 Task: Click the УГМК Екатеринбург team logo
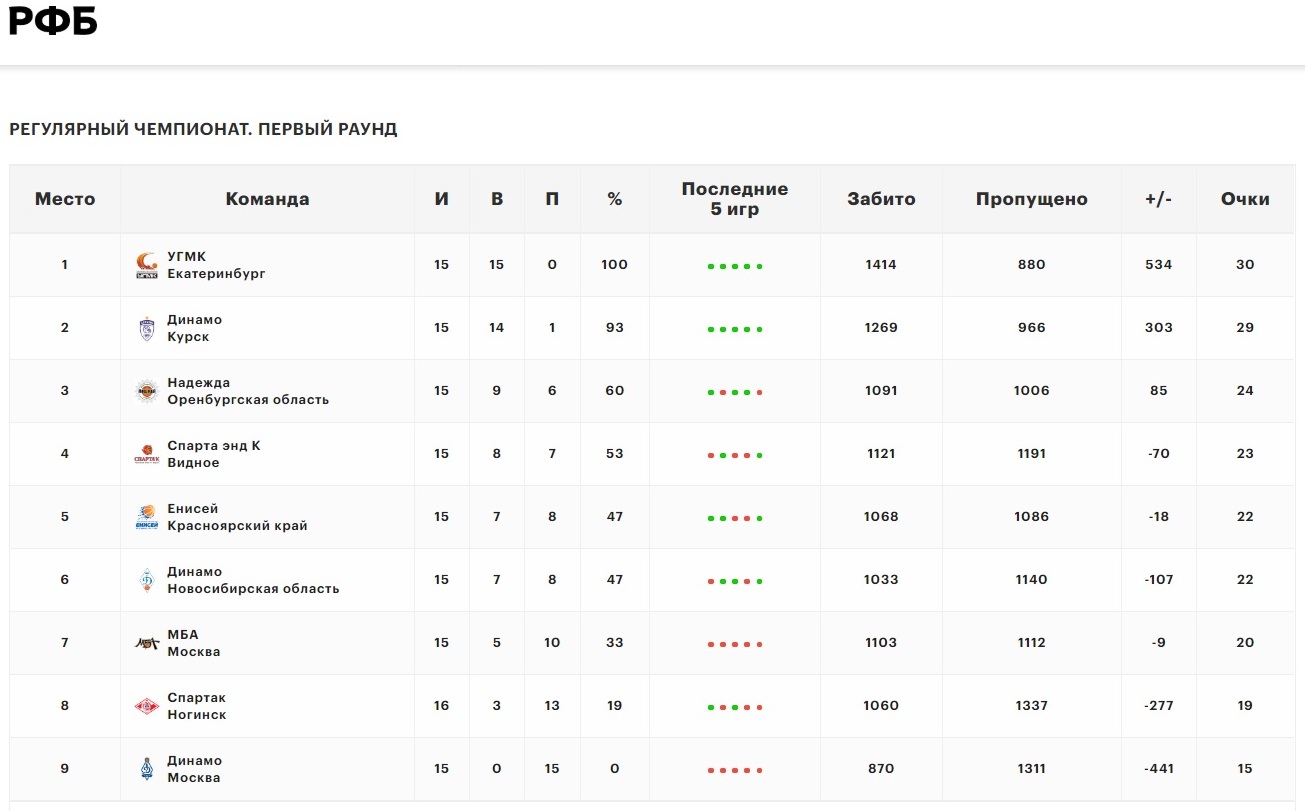point(147,266)
